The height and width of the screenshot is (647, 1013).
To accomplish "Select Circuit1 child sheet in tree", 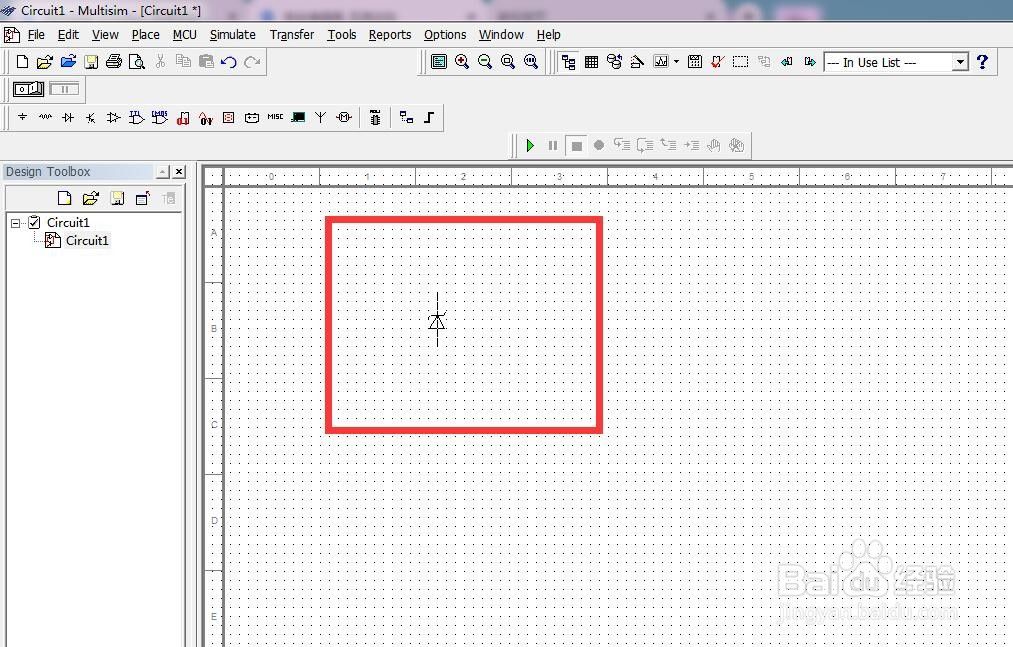I will [87, 240].
